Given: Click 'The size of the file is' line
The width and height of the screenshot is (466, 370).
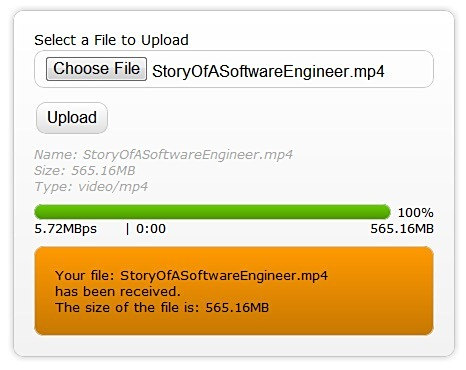Looking at the screenshot, I should point(162,307).
